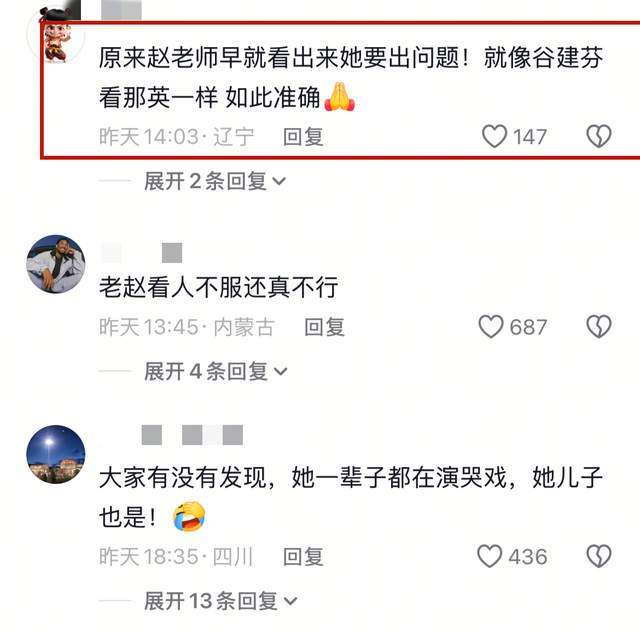This screenshot has width=640, height=631.
Task: Open username above 大家有没有发现 comment
Action: click(x=192, y=435)
